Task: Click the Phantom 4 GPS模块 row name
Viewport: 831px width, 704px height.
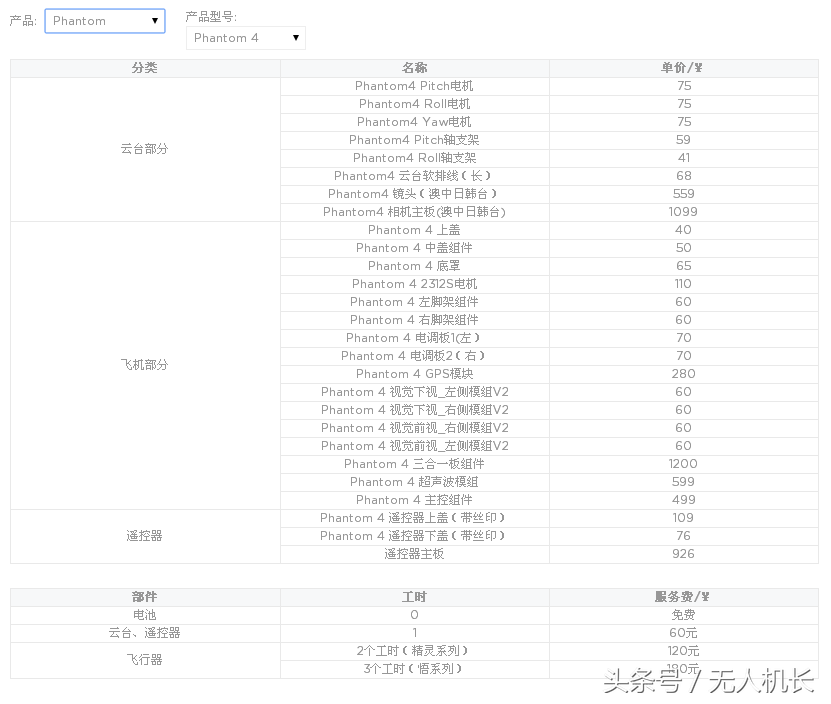Action: [x=414, y=374]
